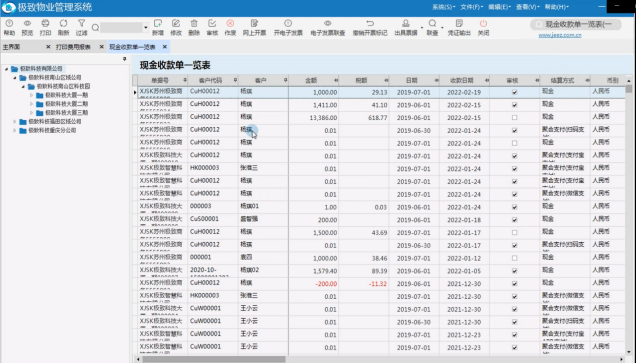Image resolution: width=636 pixels, height=364 pixels.
Task: Click the function search box 现金收款单一览表
Action: pyautogui.click(x=576, y=25)
